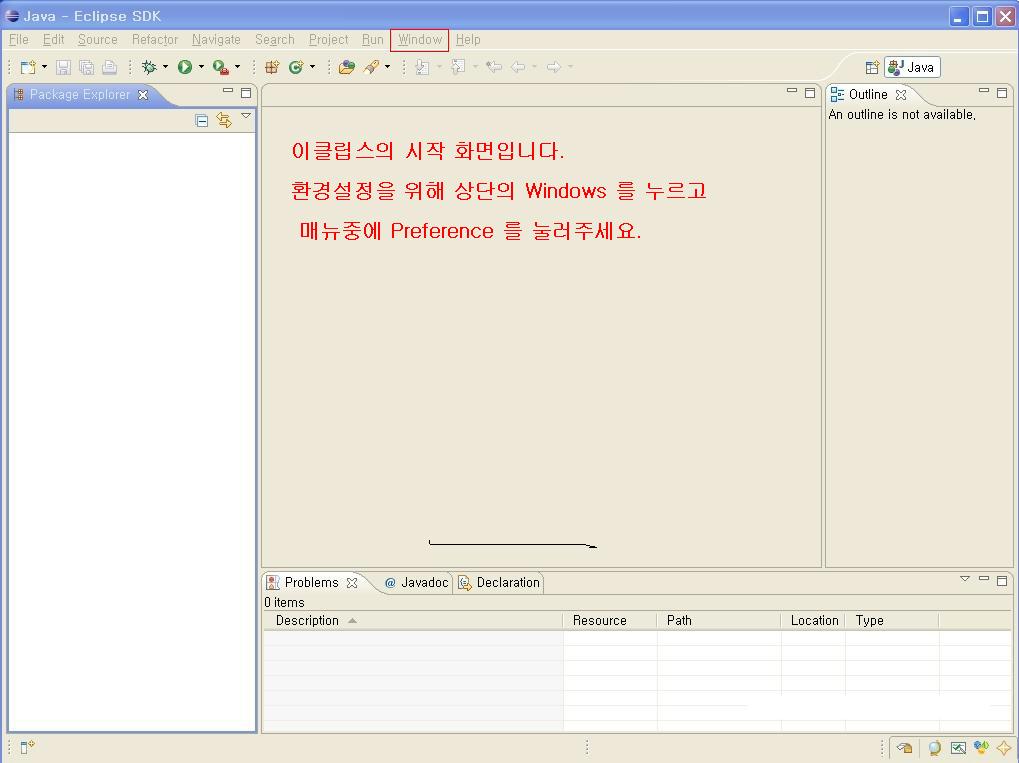Select the Outline tab
The width and height of the screenshot is (1019, 763).
(867, 95)
